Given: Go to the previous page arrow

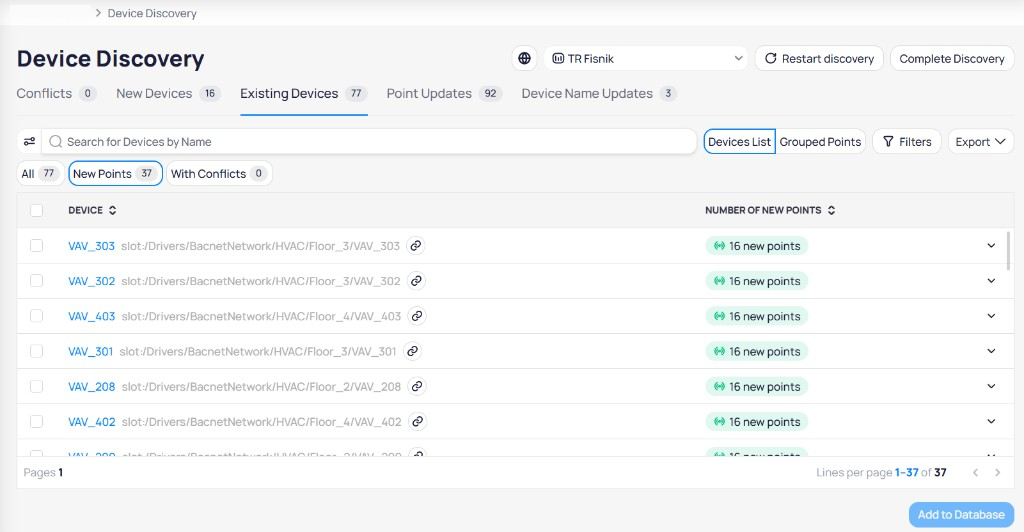Looking at the screenshot, I should 975,473.
